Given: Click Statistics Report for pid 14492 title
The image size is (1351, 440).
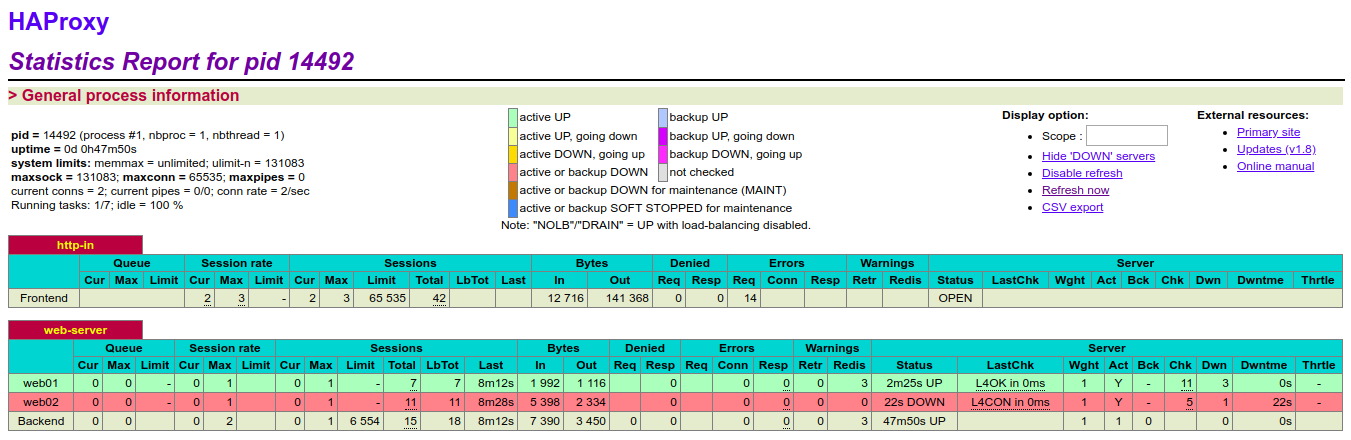Looking at the screenshot, I should coord(181,62).
